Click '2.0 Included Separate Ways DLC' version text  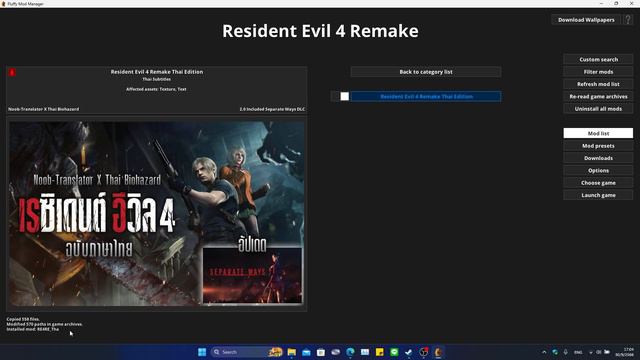tap(272, 109)
